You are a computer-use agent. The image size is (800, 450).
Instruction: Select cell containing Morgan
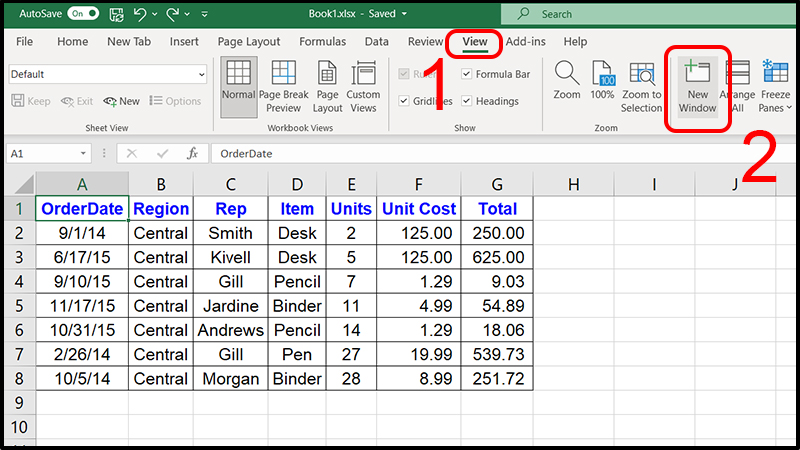point(231,379)
